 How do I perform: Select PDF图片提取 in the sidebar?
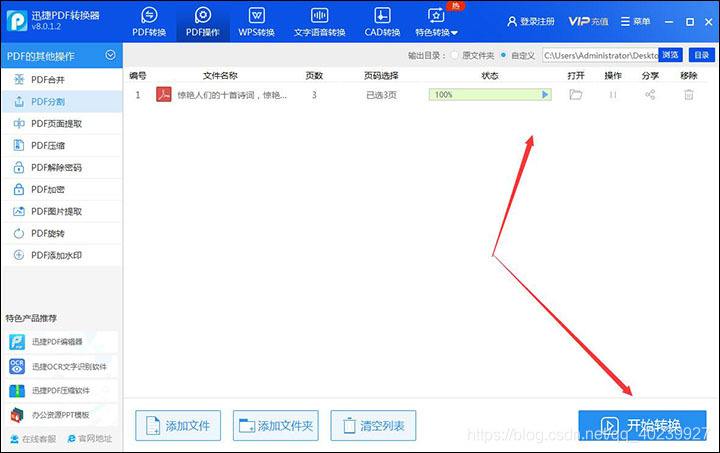62,212
